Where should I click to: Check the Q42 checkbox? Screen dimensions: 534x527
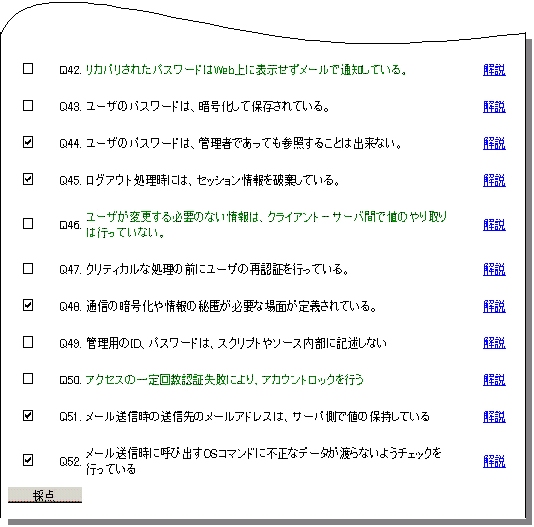pos(28,68)
